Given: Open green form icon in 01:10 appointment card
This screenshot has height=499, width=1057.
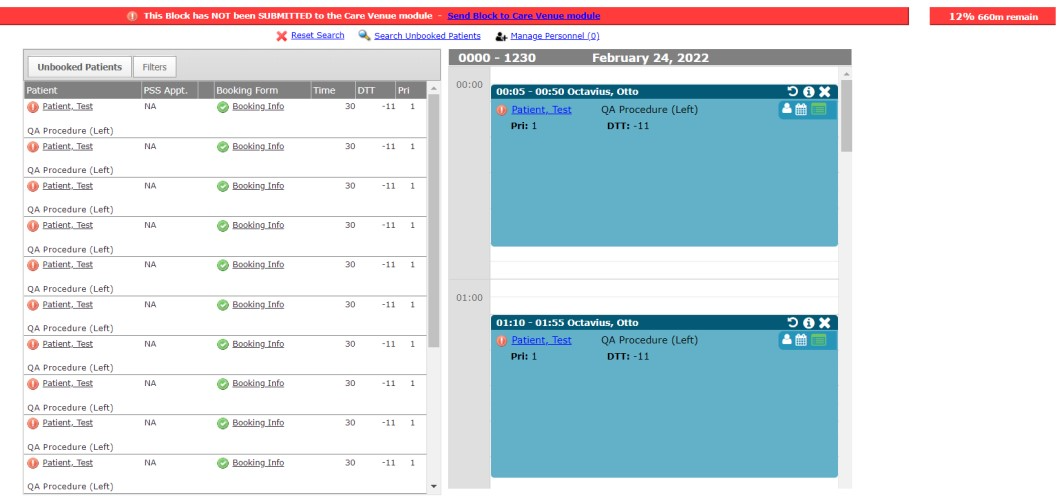Looking at the screenshot, I should coord(818,340).
